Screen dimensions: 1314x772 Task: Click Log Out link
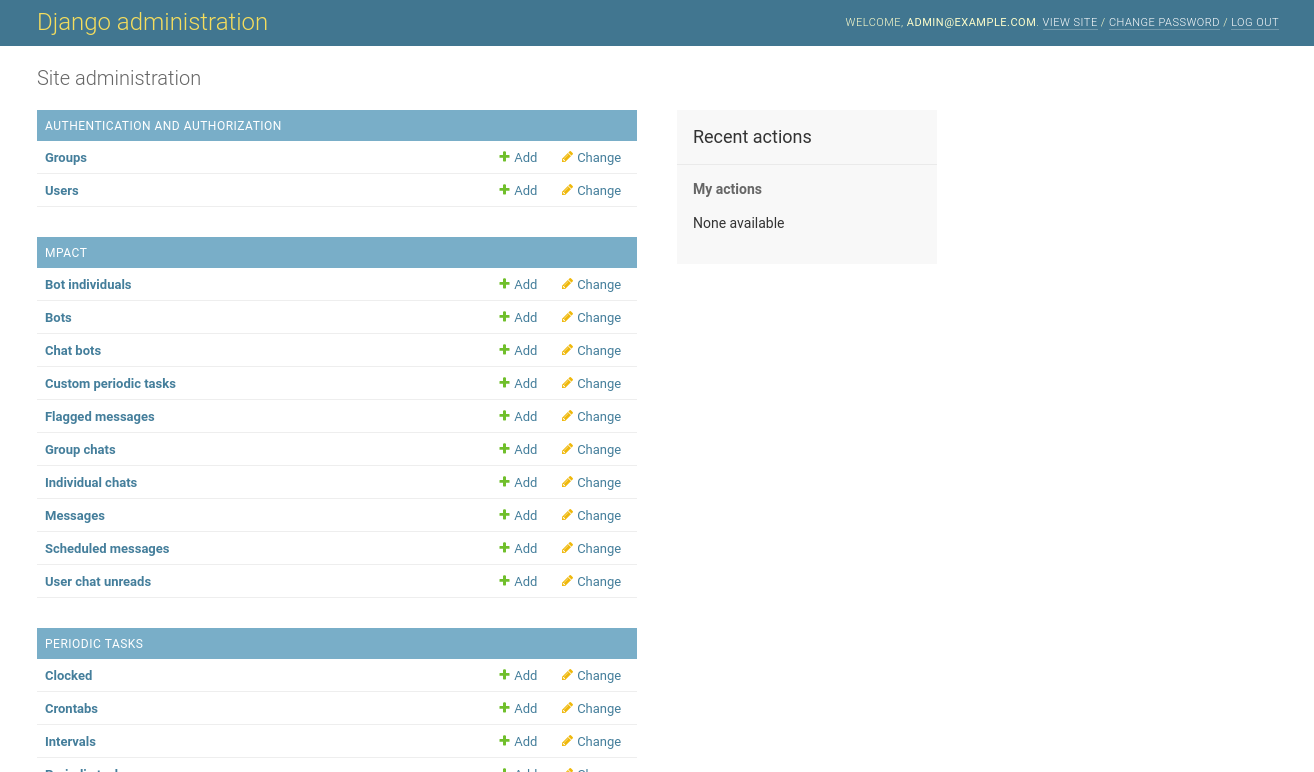(1255, 22)
